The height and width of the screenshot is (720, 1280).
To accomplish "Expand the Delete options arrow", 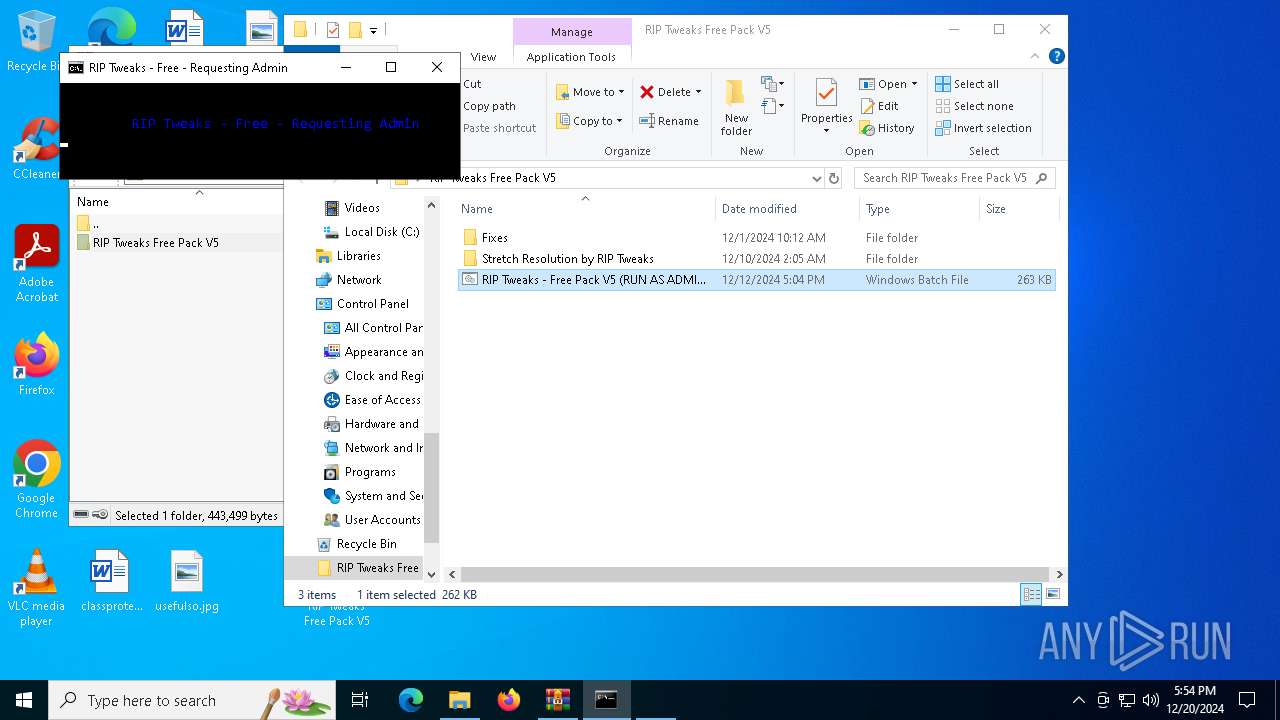I will [698, 92].
